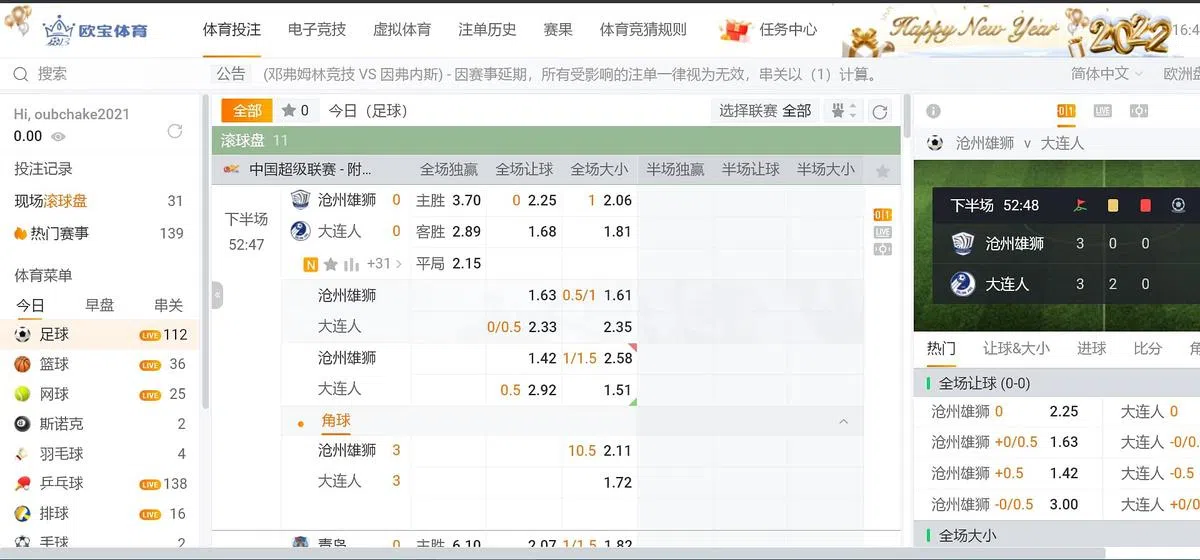Open the 电子竞技 top menu

coord(317,30)
